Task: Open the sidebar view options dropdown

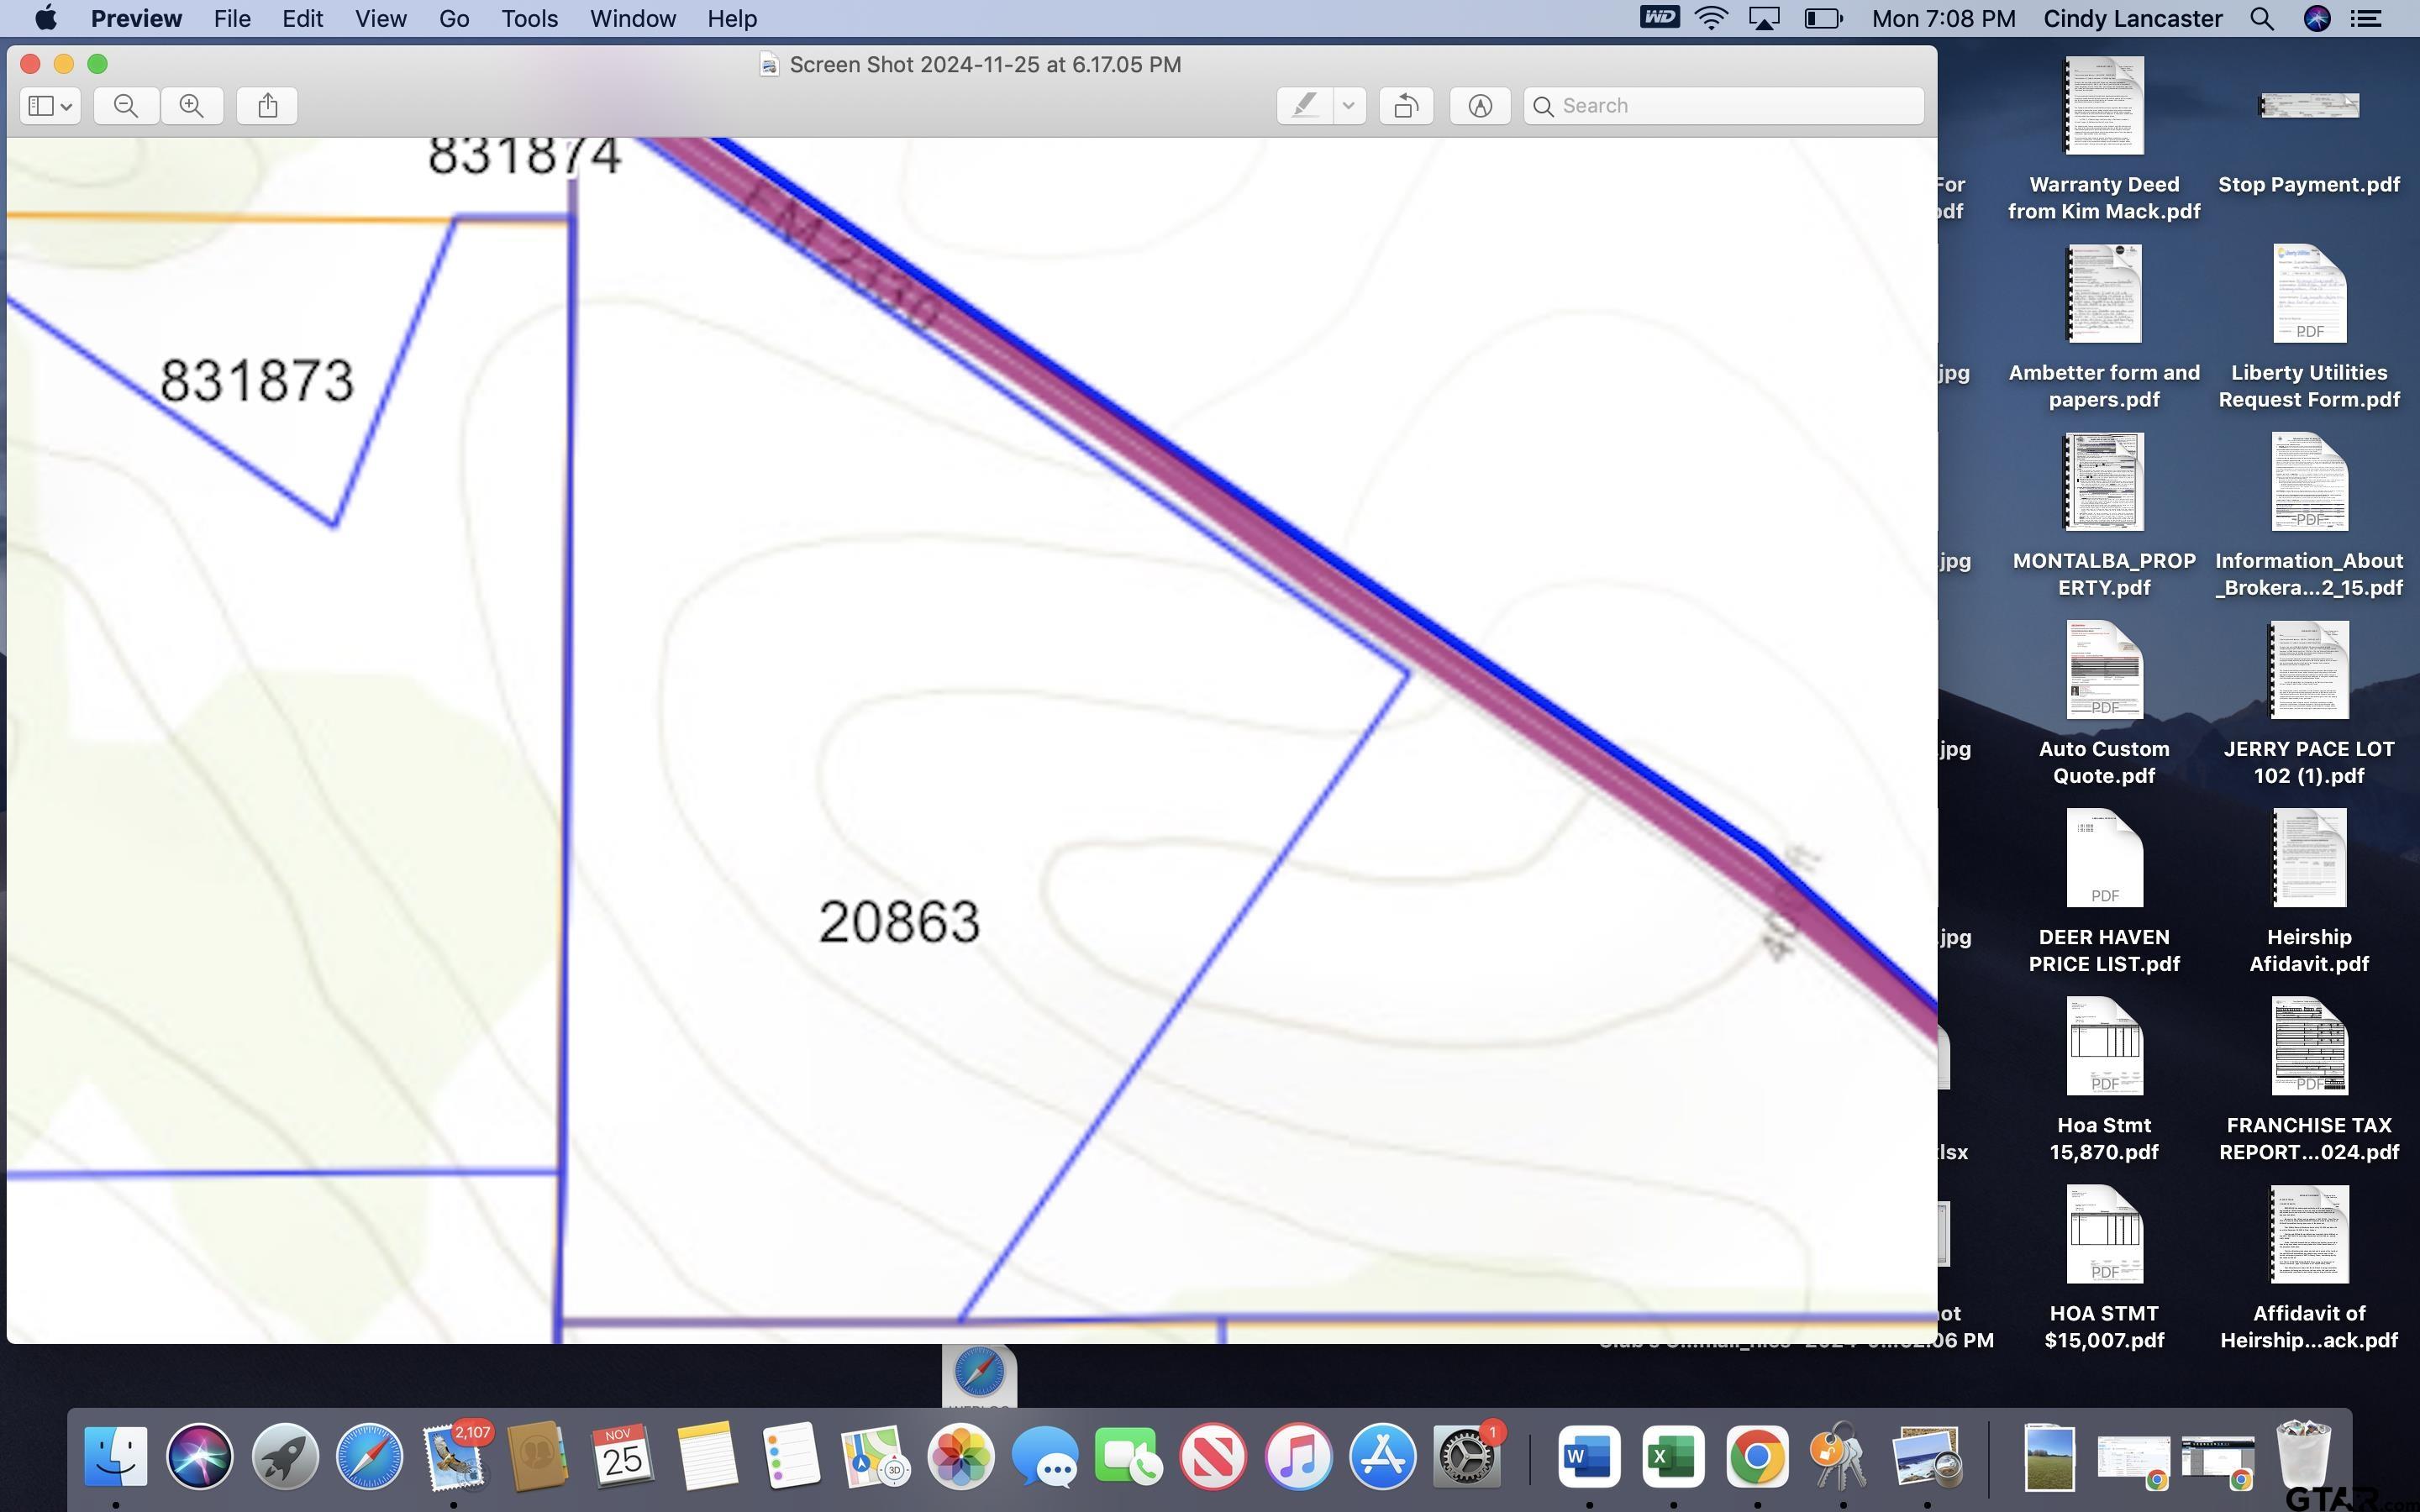Action: pyautogui.click(x=50, y=105)
